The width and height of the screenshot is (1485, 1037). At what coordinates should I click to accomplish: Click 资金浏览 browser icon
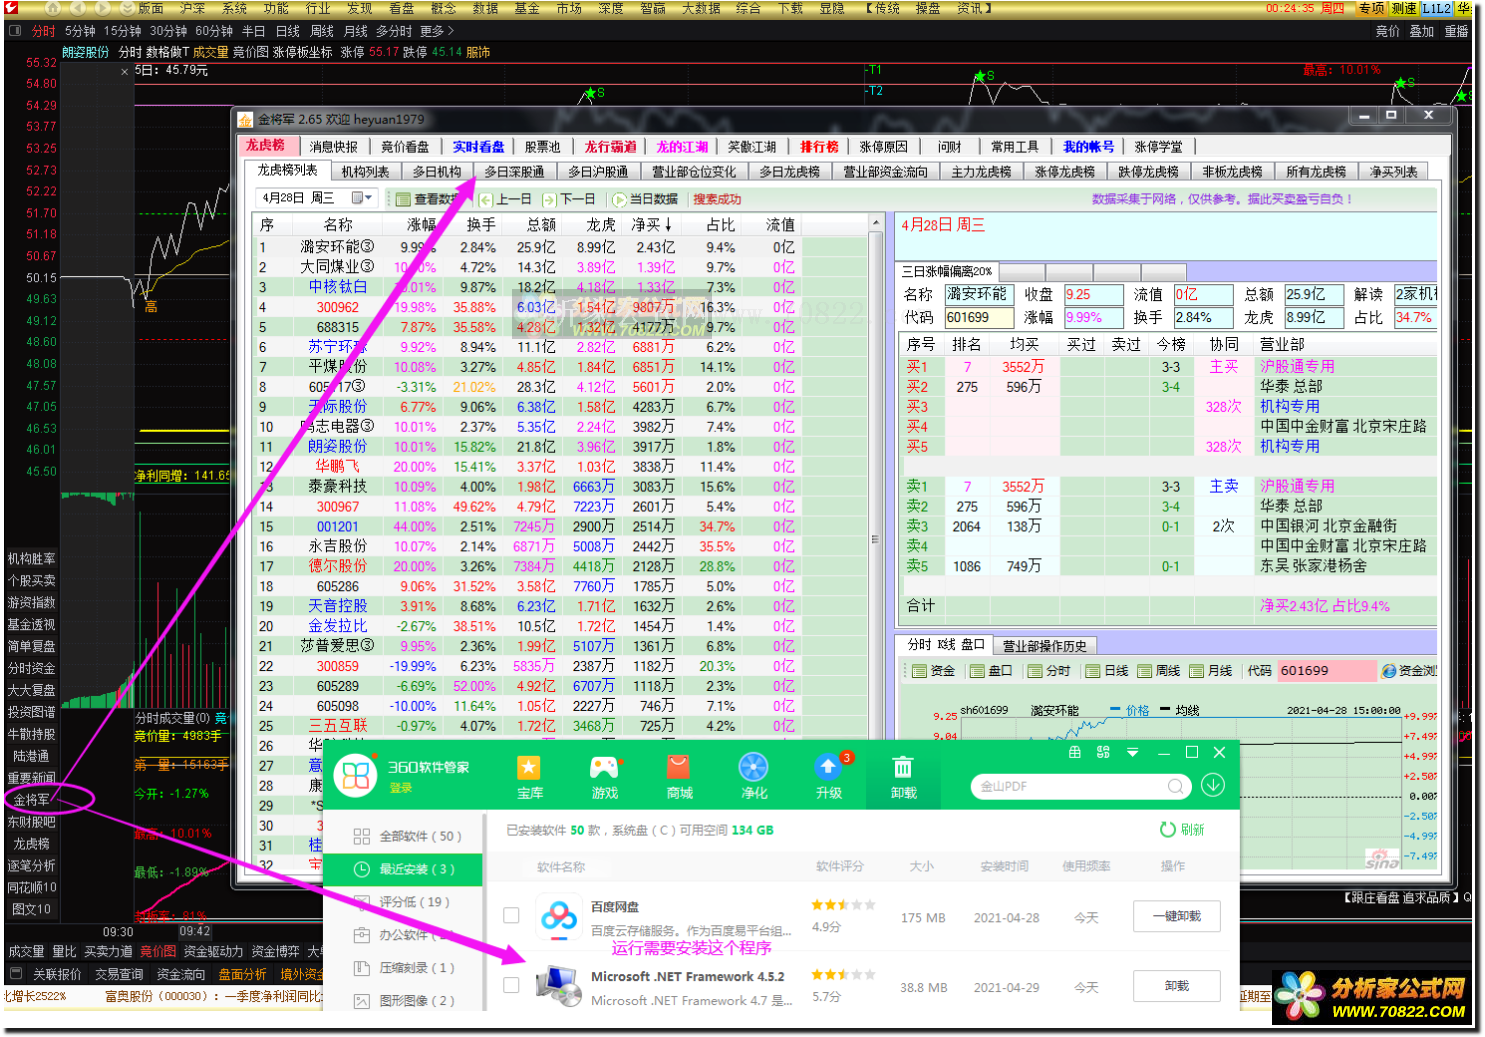point(1389,671)
